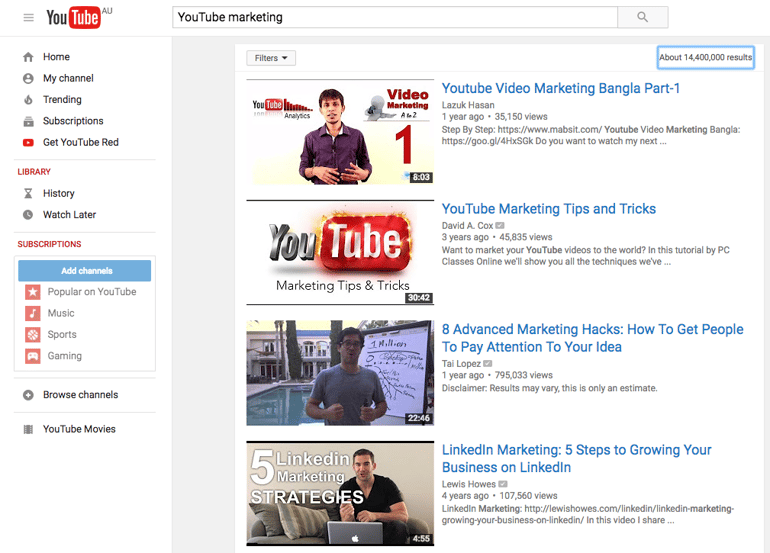
Task: Open Youtube Video Marketing Bangla Part-1 title
Action: (x=561, y=88)
